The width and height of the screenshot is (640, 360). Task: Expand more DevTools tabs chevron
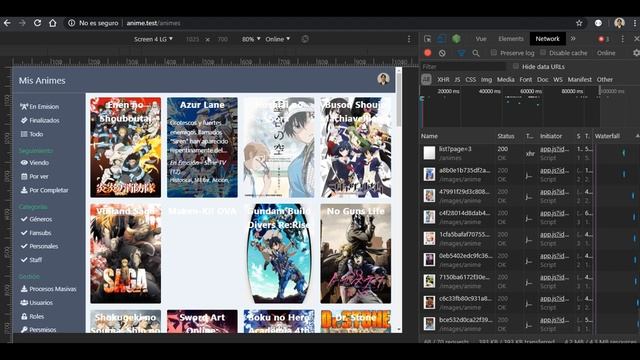pos(573,39)
